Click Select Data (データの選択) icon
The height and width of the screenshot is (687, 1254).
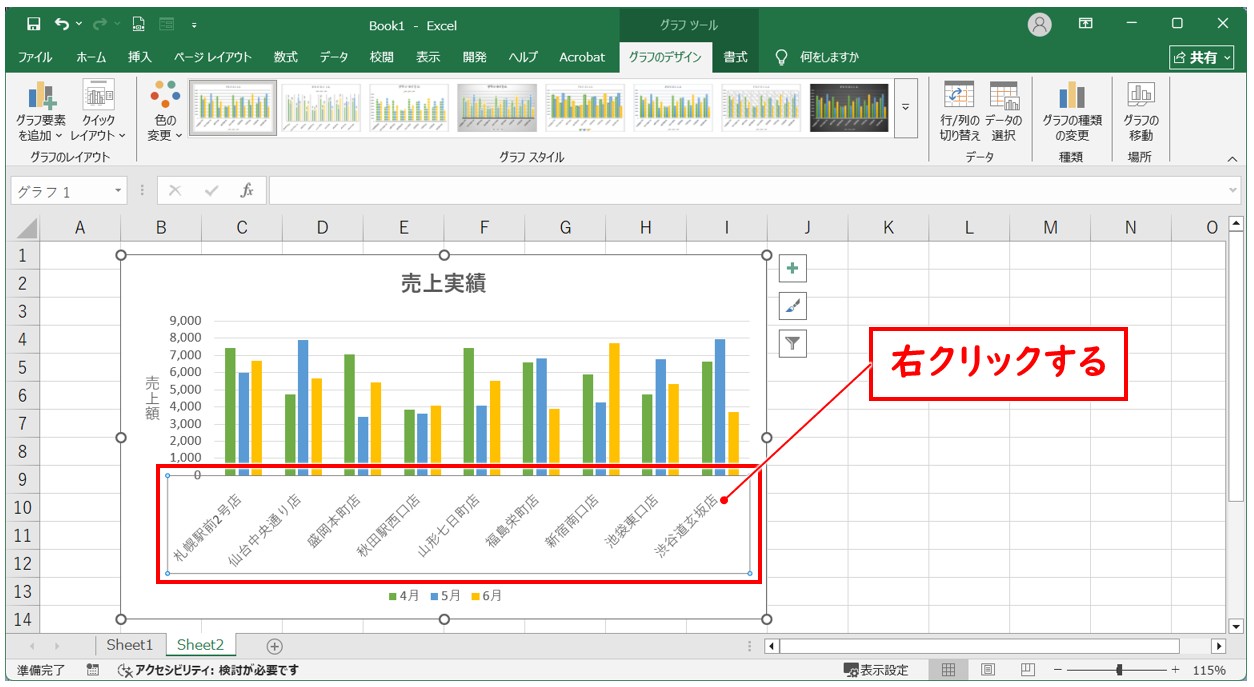pos(1003,112)
